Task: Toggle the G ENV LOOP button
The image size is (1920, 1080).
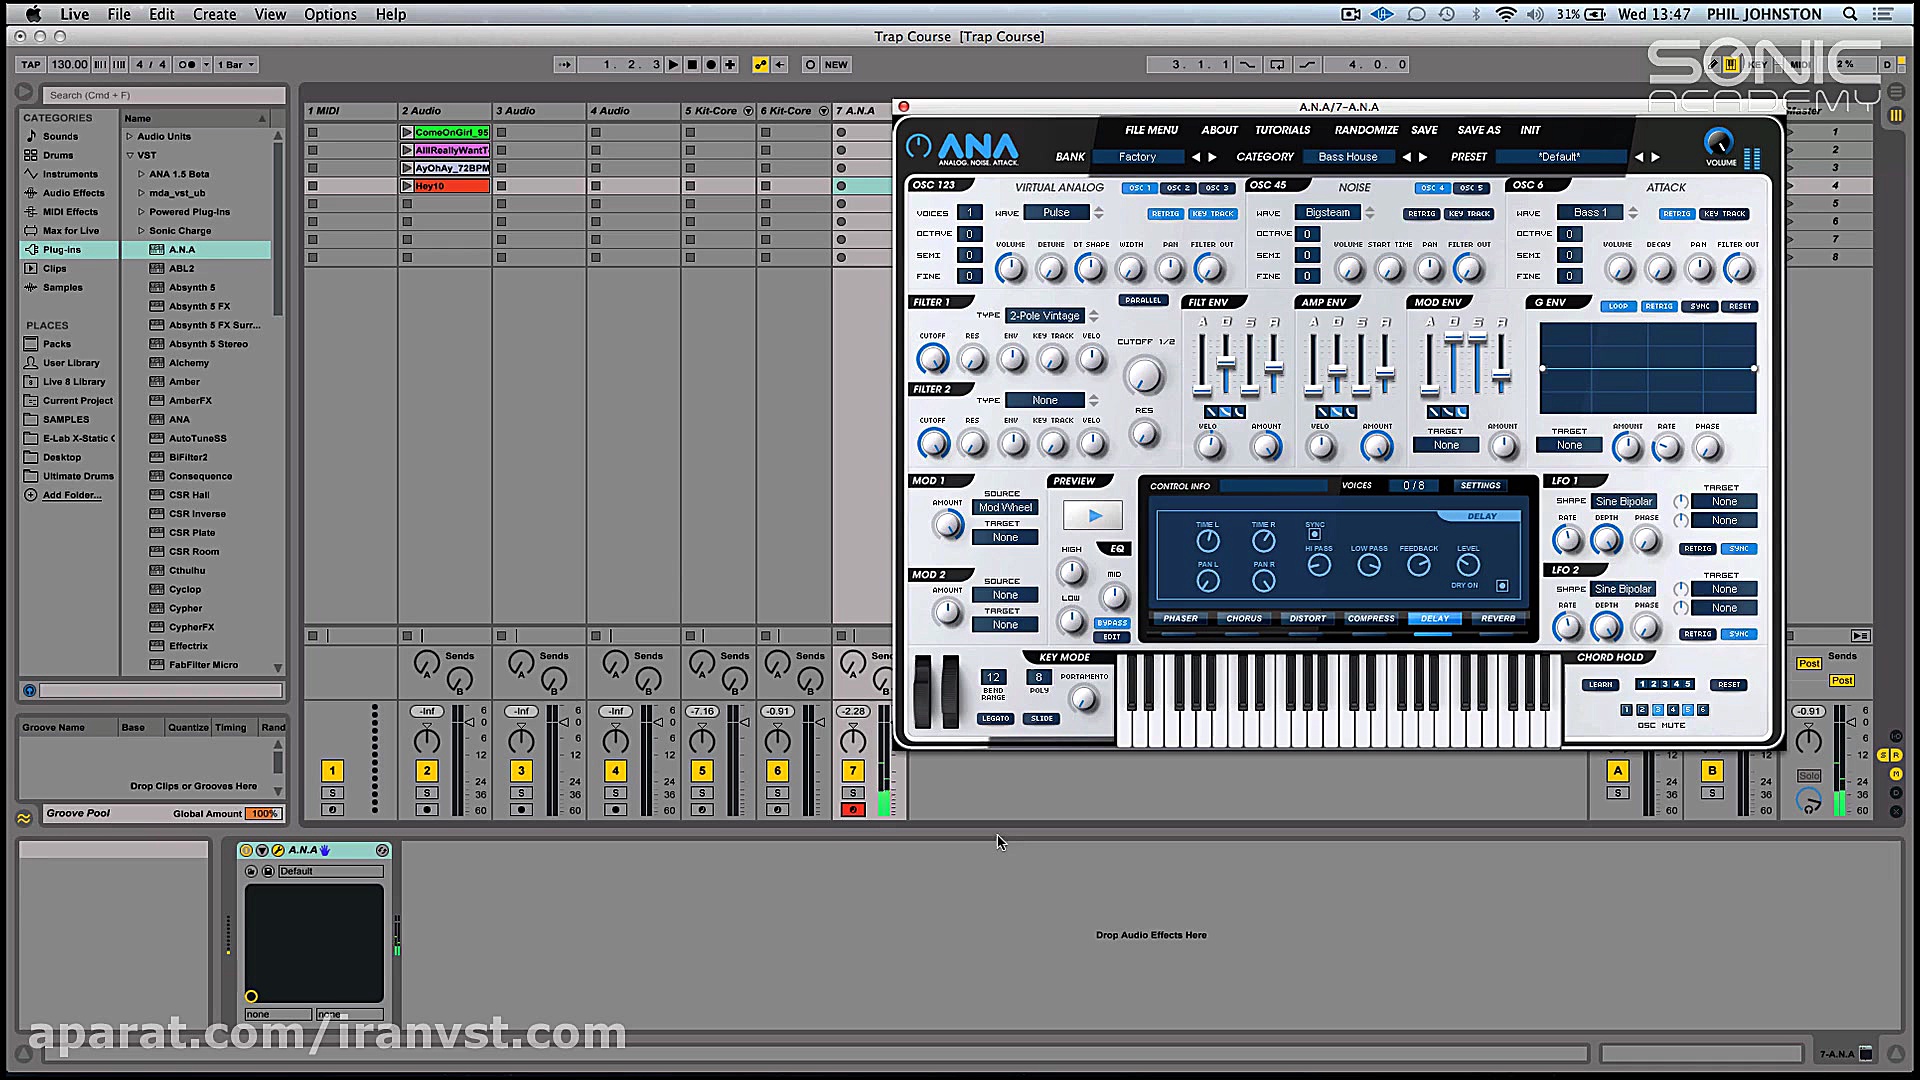Action: coord(1618,306)
